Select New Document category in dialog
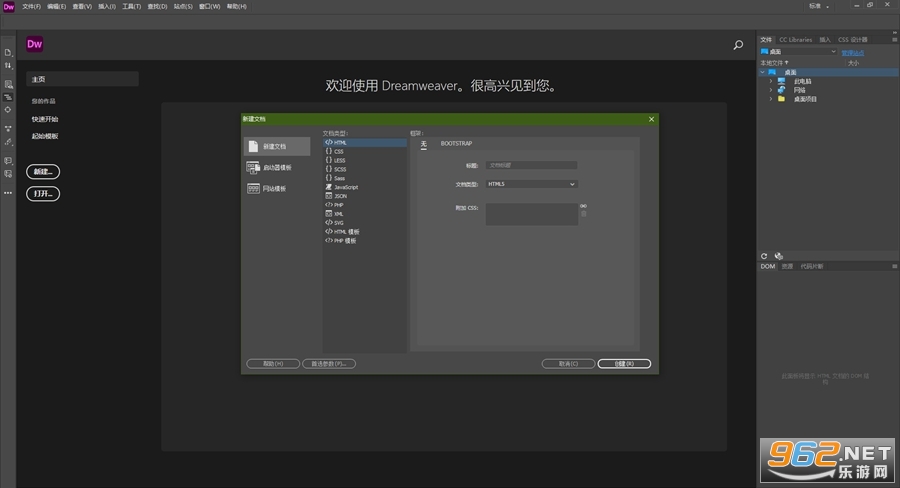The width and height of the screenshot is (900, 488). point(277,146)
